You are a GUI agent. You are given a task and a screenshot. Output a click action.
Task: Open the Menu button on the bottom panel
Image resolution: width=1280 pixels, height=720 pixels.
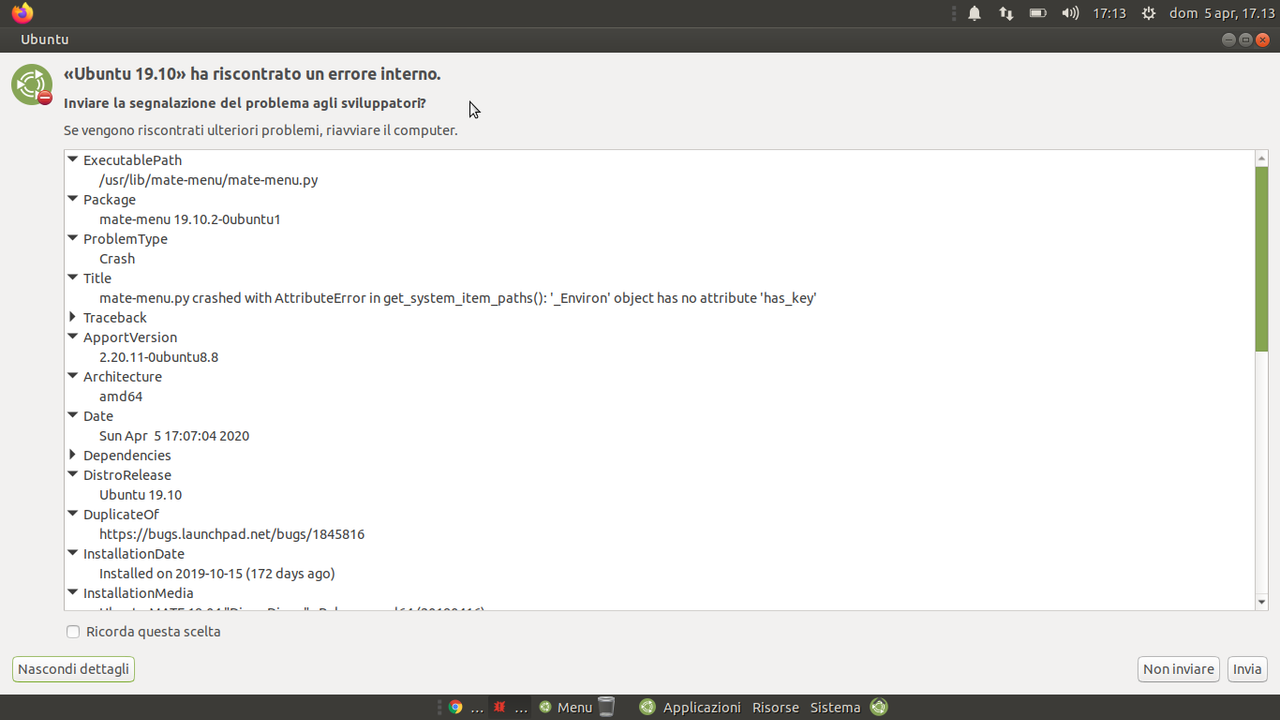coord(565,707)
